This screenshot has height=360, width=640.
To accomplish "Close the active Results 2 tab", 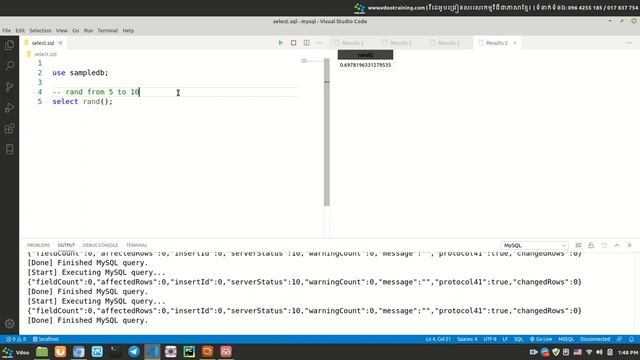I will [x=515, y=43].
